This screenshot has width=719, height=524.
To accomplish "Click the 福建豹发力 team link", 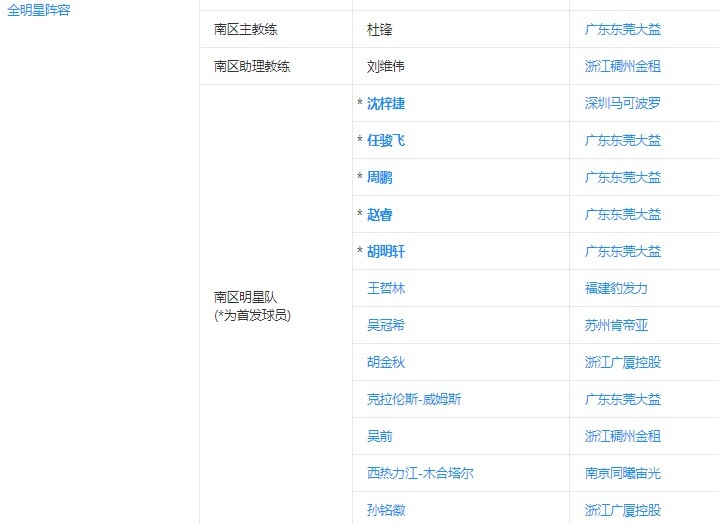I will (616, 288).
